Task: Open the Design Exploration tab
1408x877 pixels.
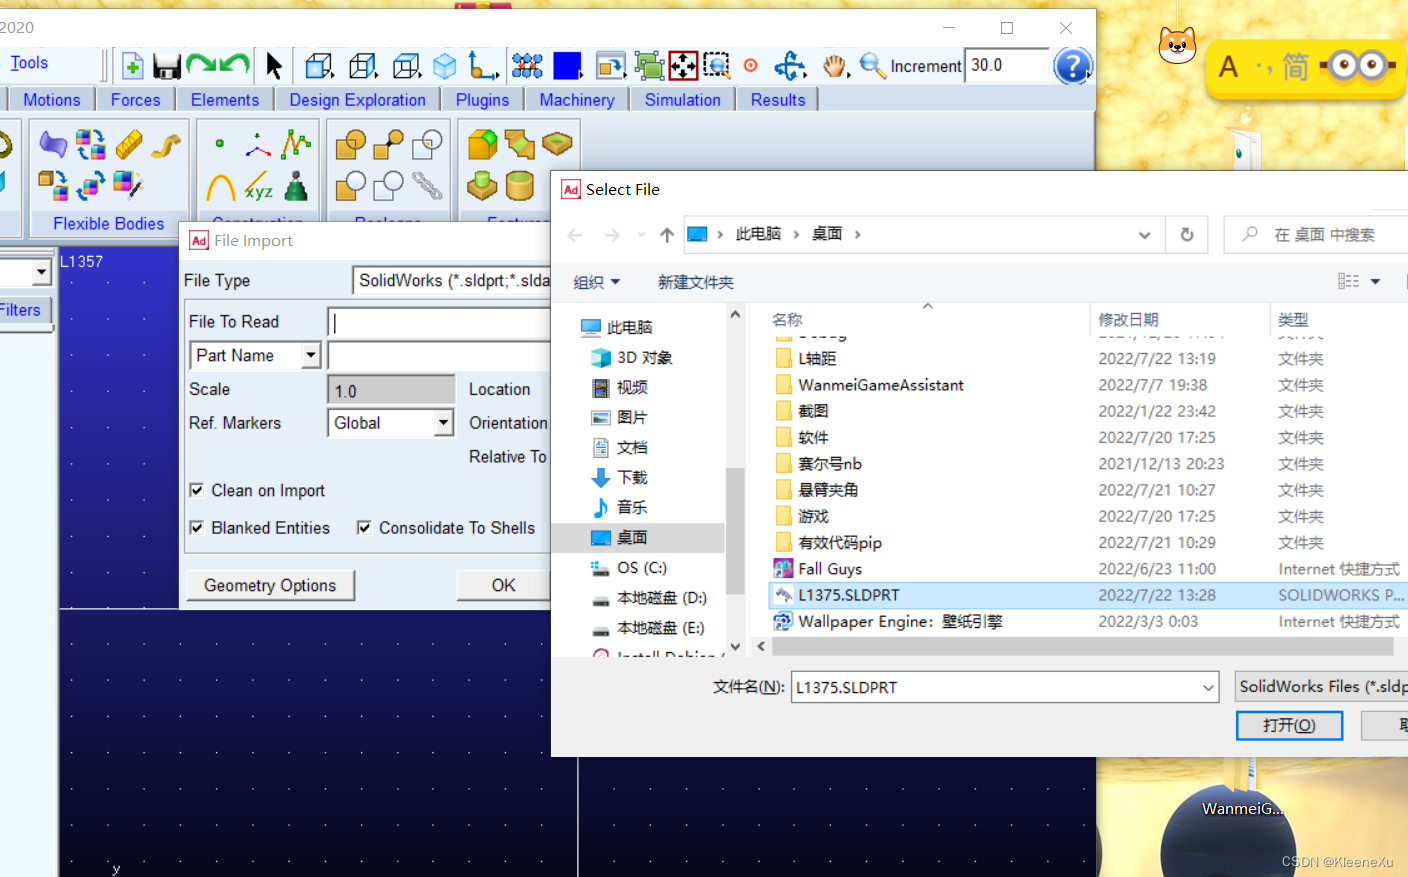Action: click(357, 100)
